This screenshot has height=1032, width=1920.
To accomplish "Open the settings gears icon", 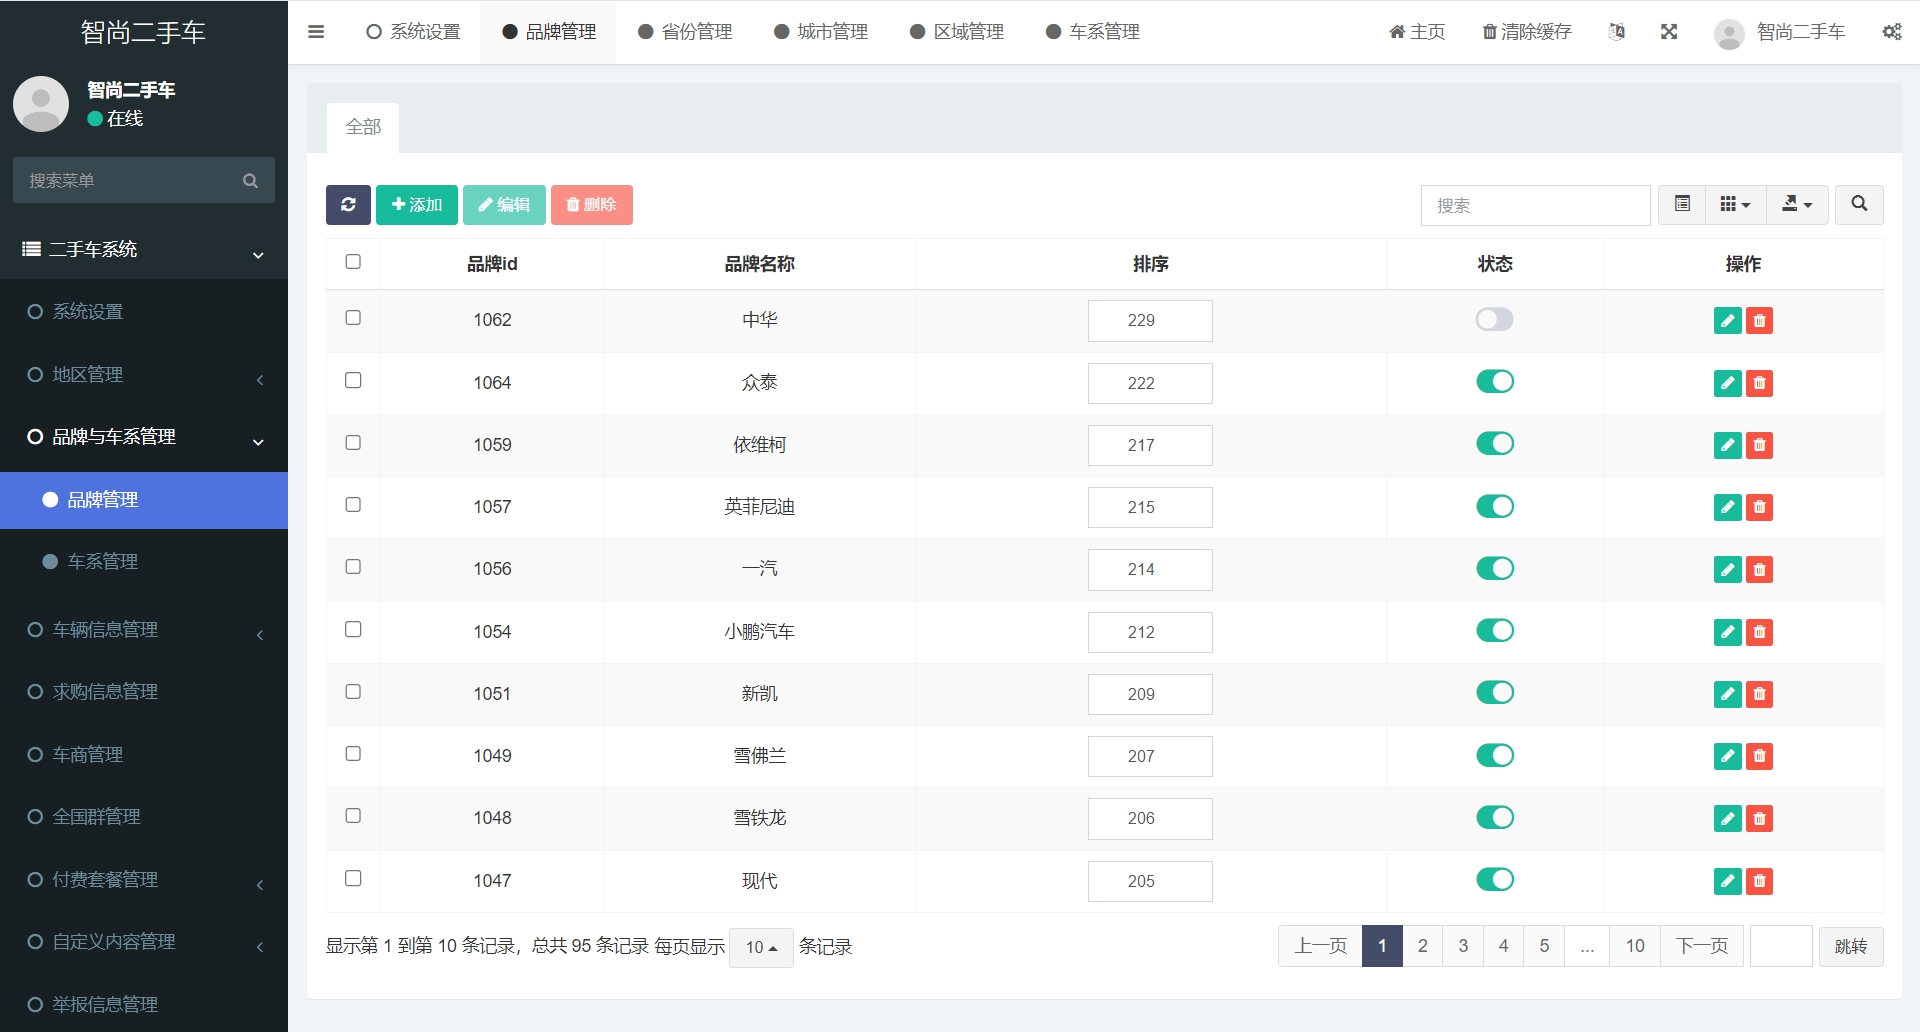I will (1891, 32).
